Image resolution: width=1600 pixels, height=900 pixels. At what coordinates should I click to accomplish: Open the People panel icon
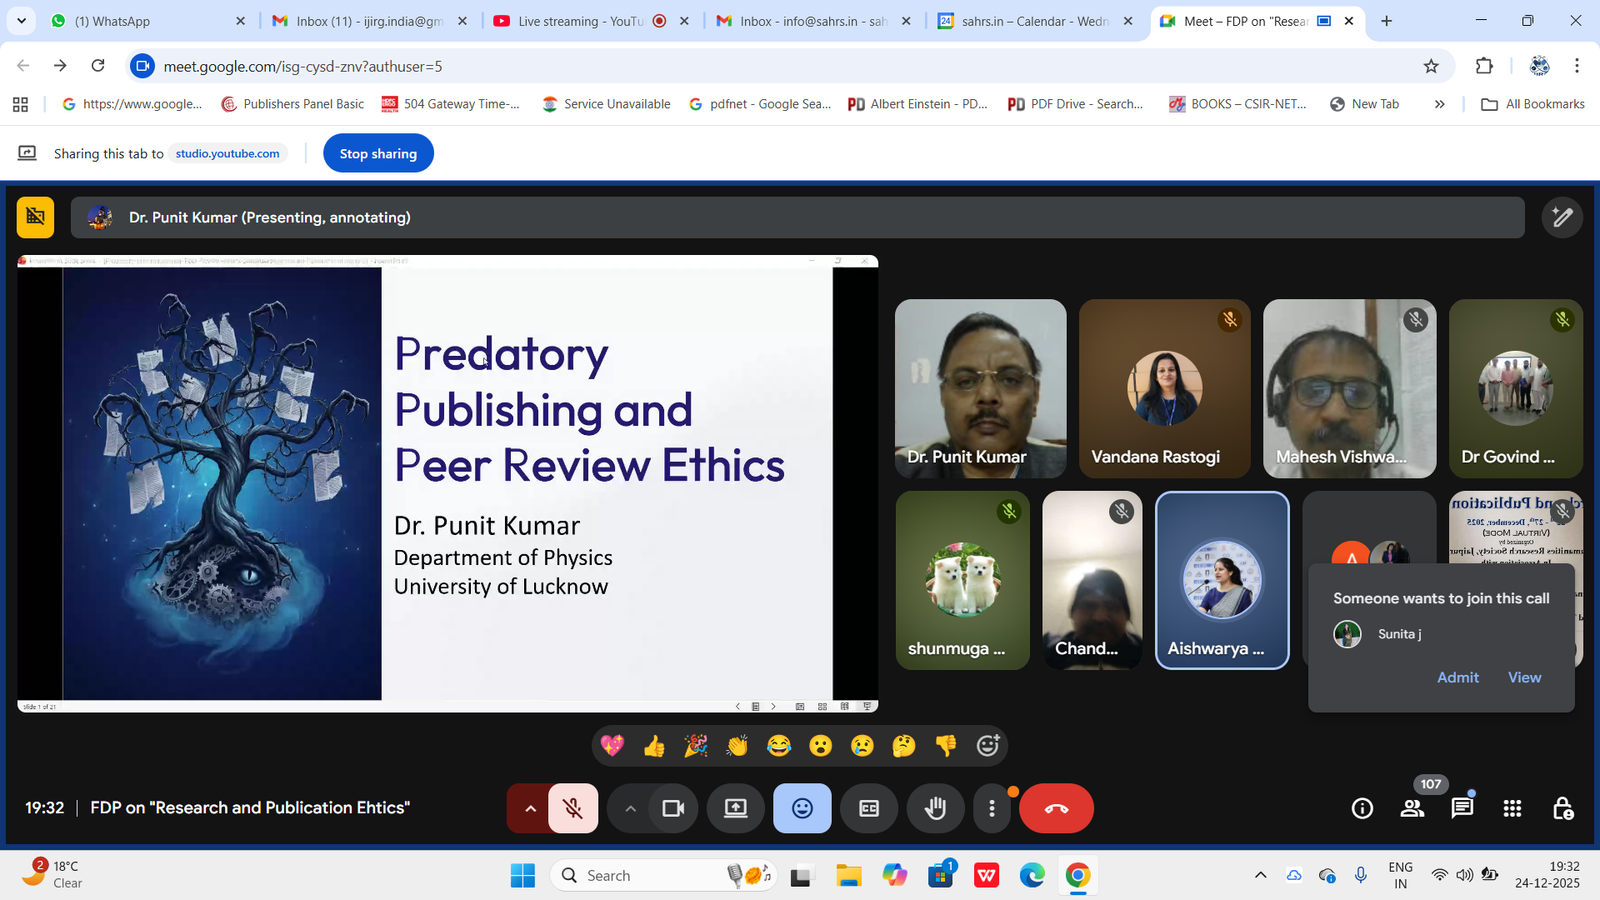1412,808
